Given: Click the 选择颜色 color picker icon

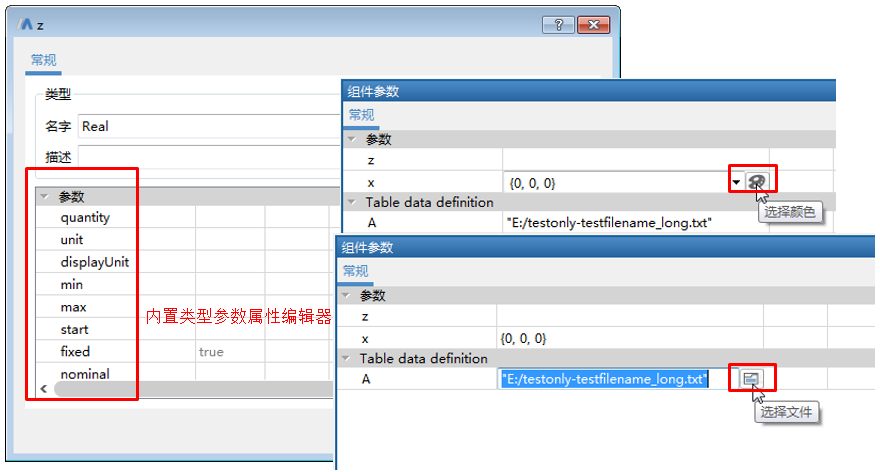Looking at the screenshot, I should (759, 182).
